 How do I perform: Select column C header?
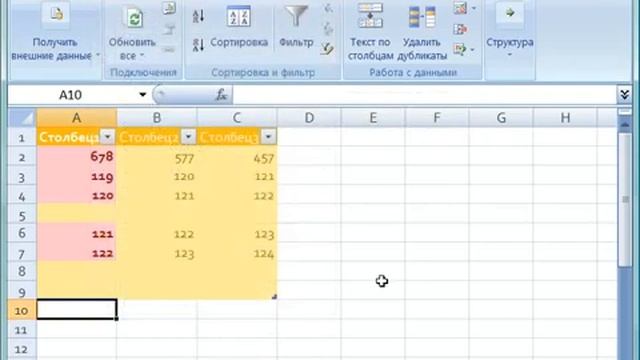(x=237, y=118)
